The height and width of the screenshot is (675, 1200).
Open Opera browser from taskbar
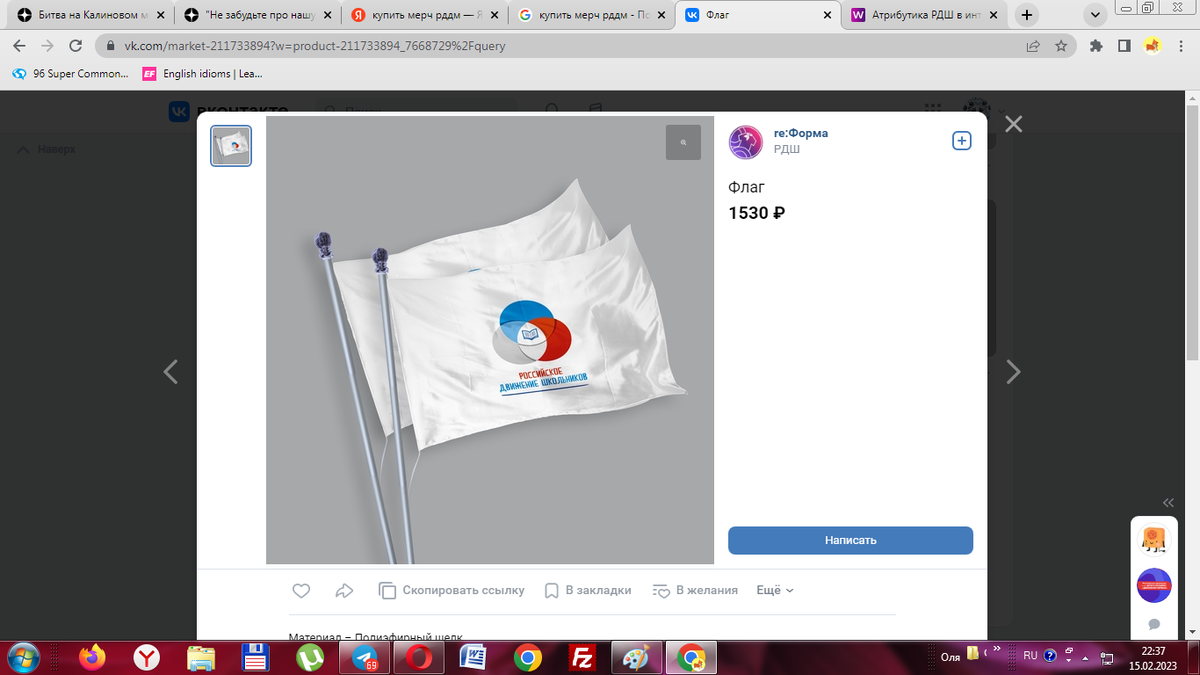tap(418, 657)
